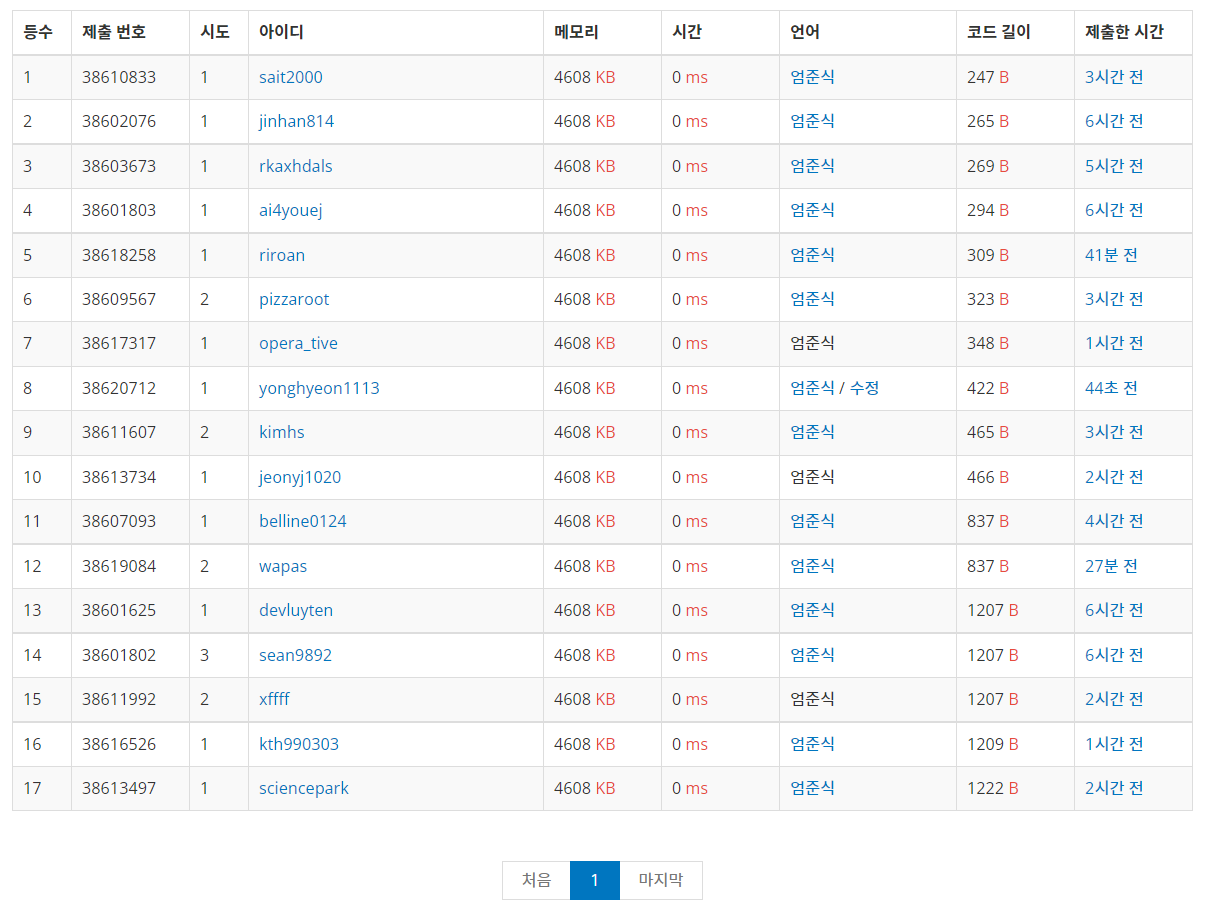View 엄준식 source in pizzaroot's row
Screen dimensions: 1212x919
point(812,299)
